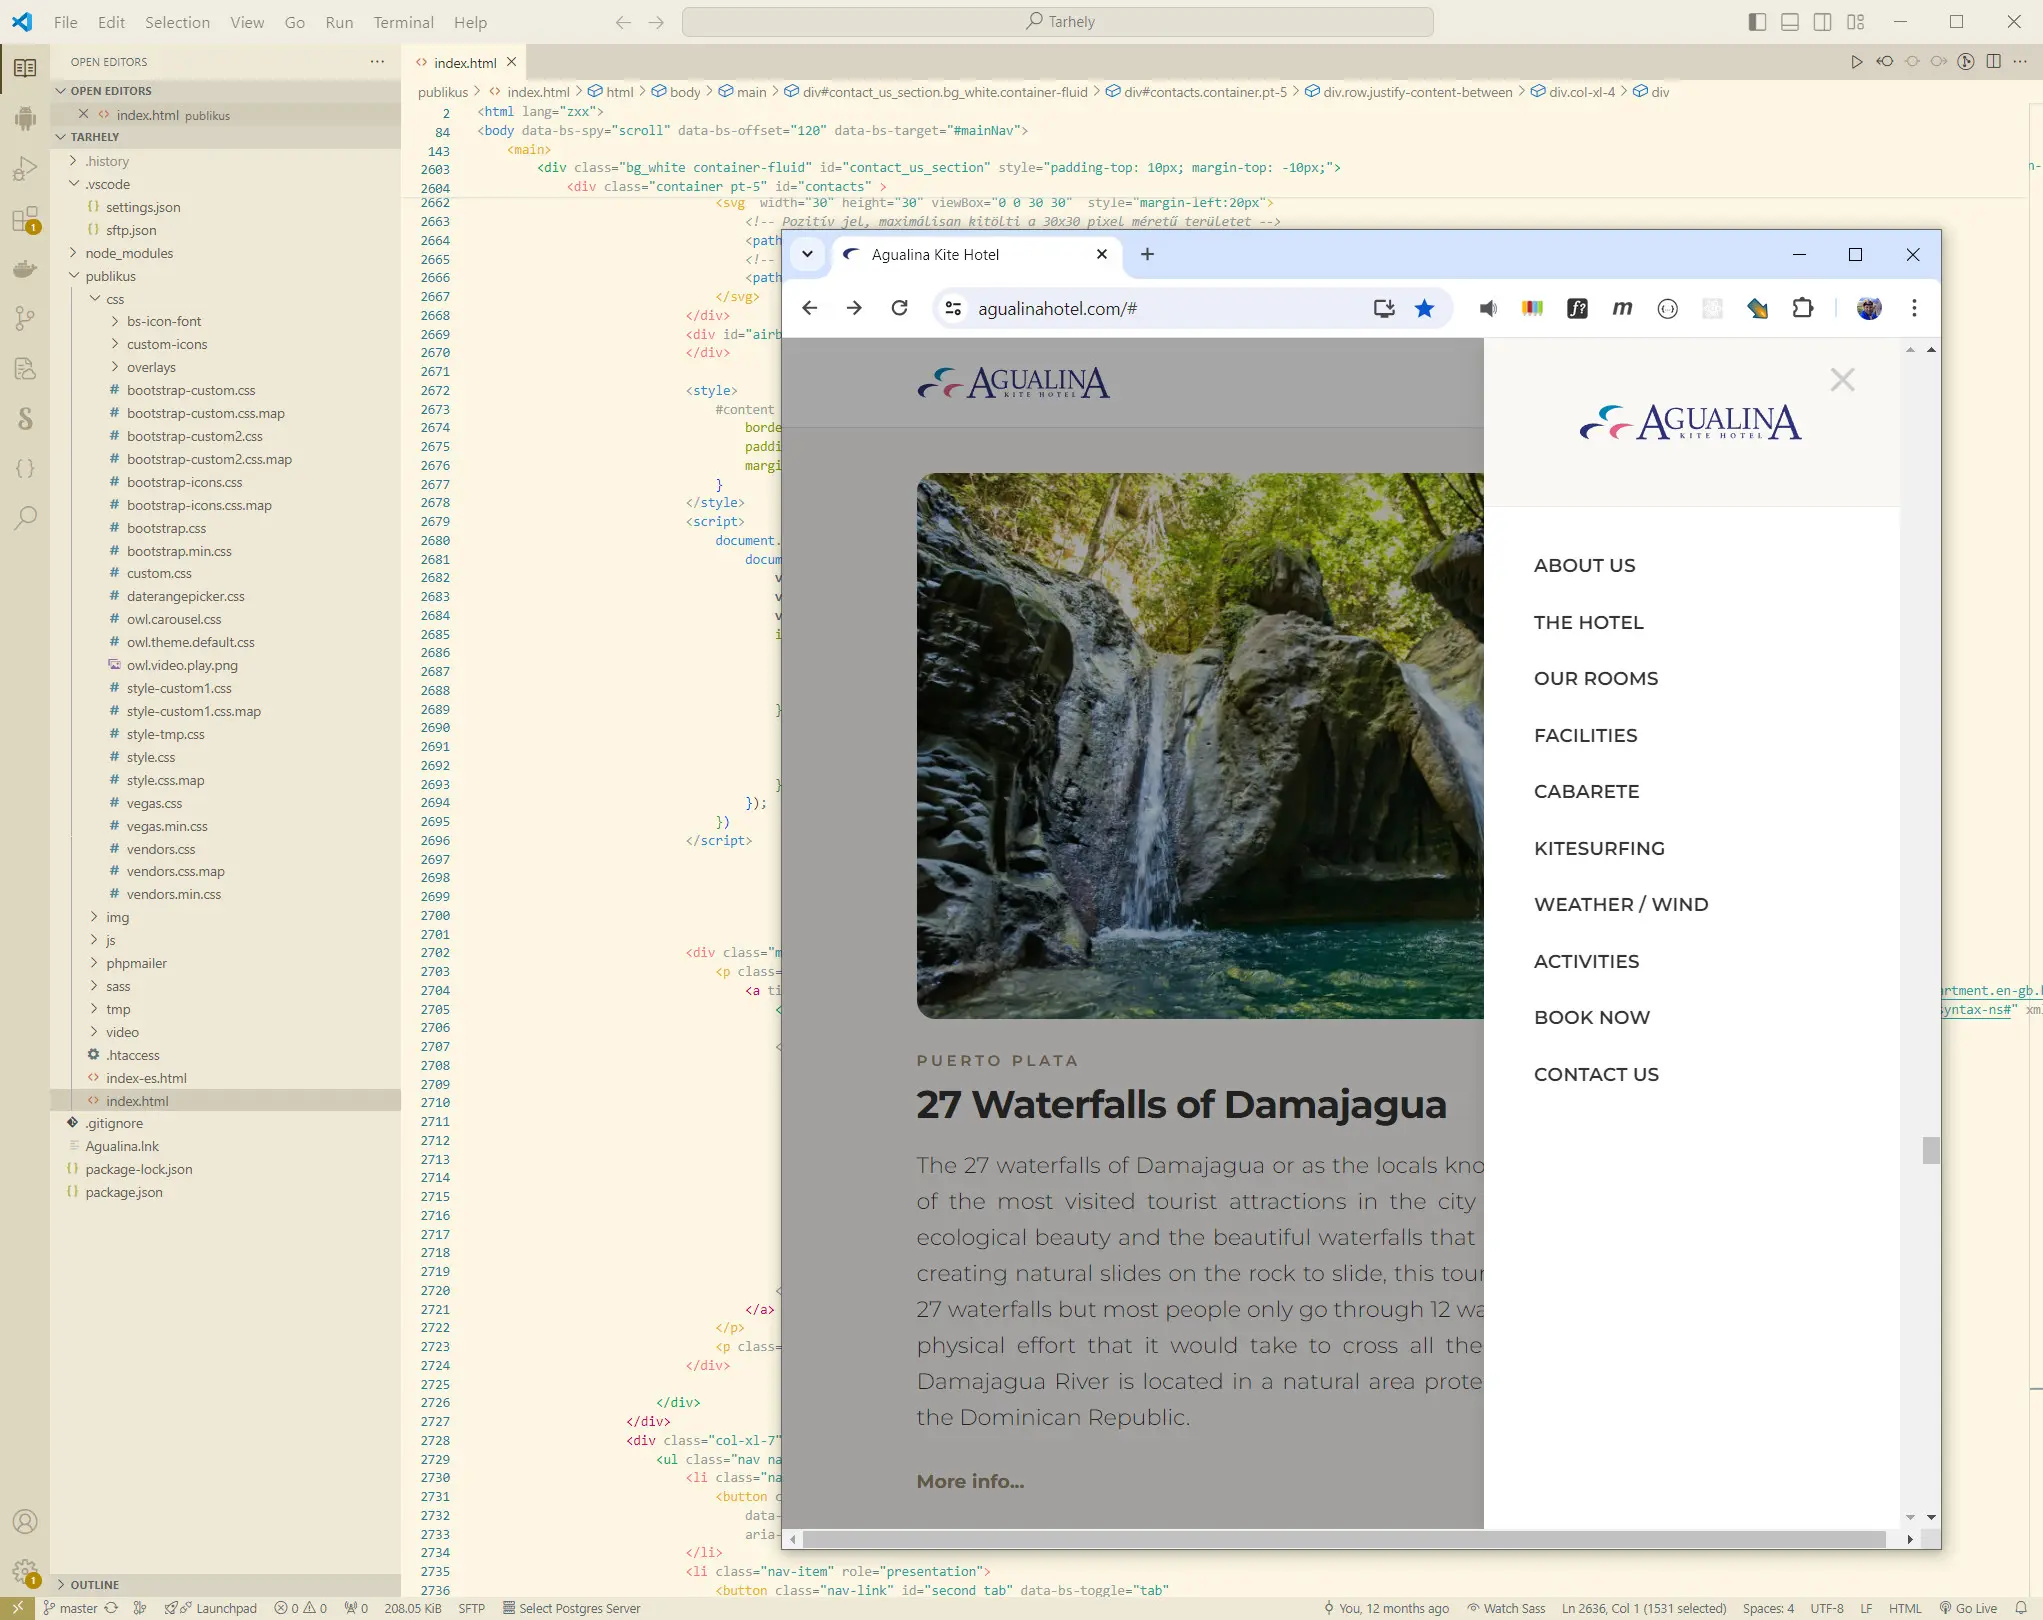Close the site offcanvas menu
The height and width of the screenshot is (1620, 2043).
pos(1842,380)
